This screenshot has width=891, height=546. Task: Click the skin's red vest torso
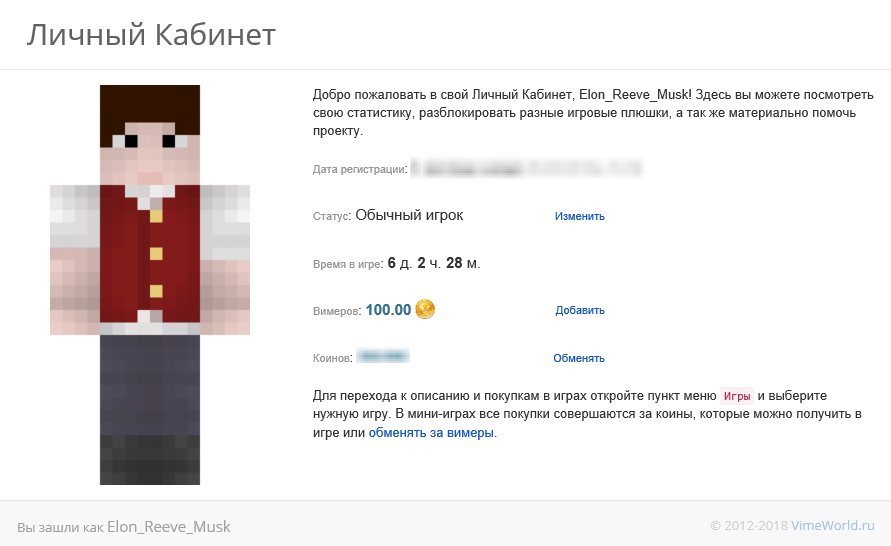pyautogui.click(x=150, y=254)
